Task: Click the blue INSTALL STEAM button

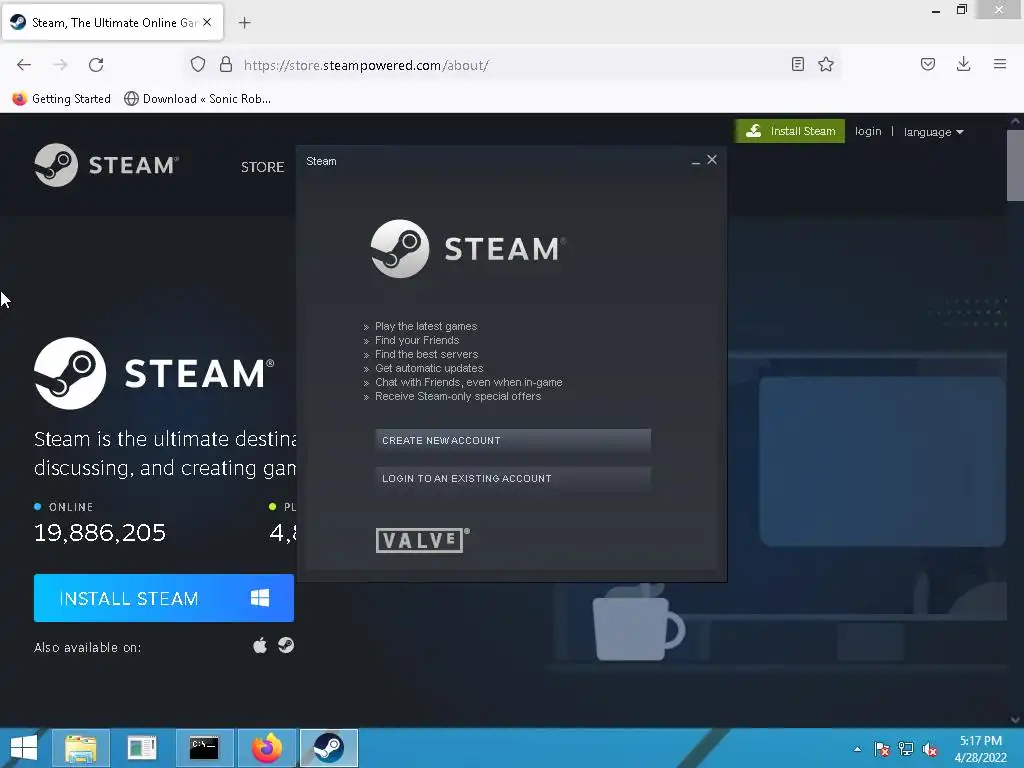Action: coord(164,598)
